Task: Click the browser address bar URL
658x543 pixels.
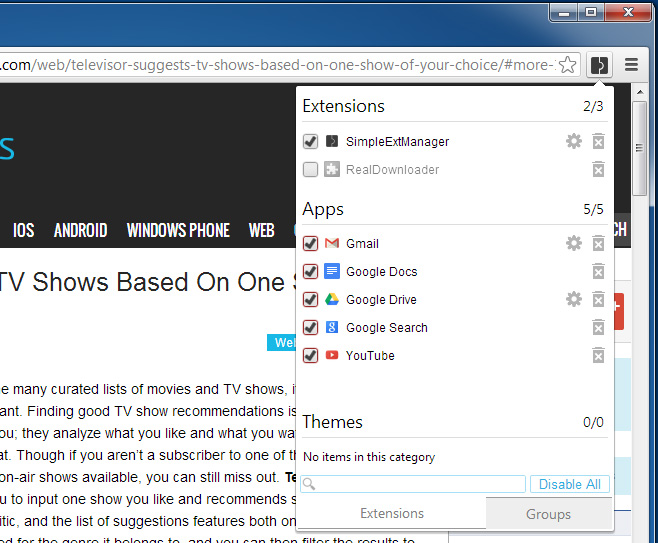Action: tap(277, 65)
